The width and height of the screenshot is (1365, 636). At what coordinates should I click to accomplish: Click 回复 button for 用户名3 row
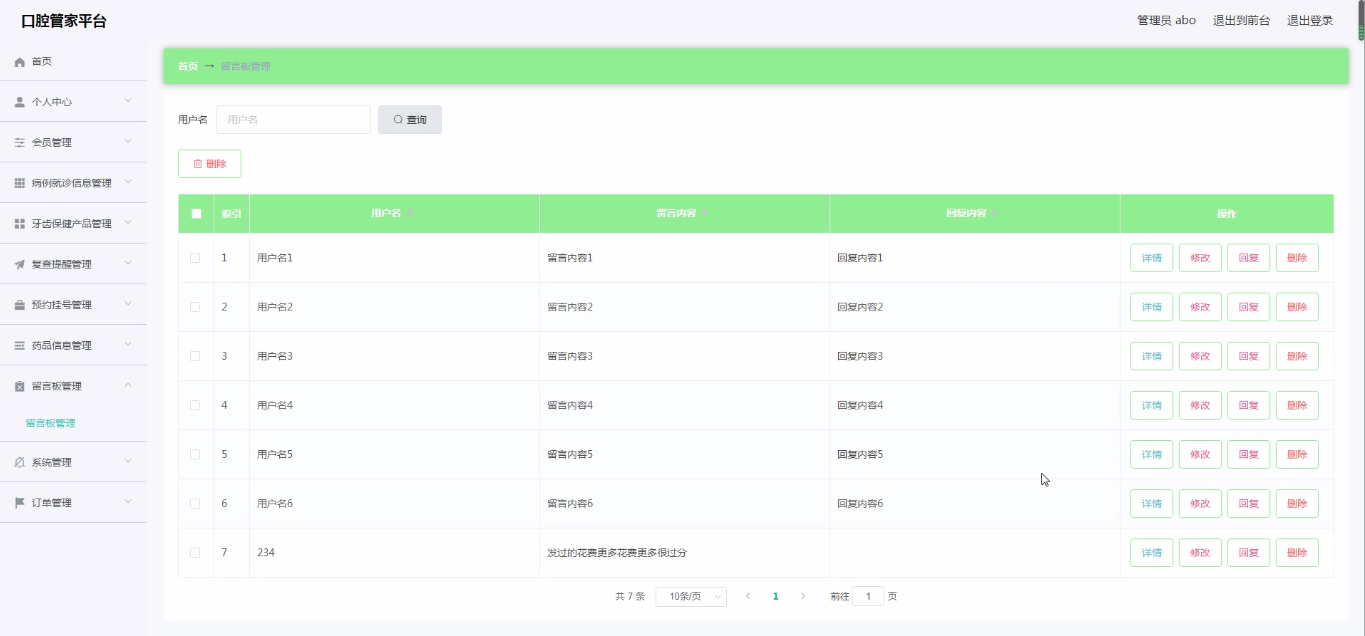(1248, 356)
